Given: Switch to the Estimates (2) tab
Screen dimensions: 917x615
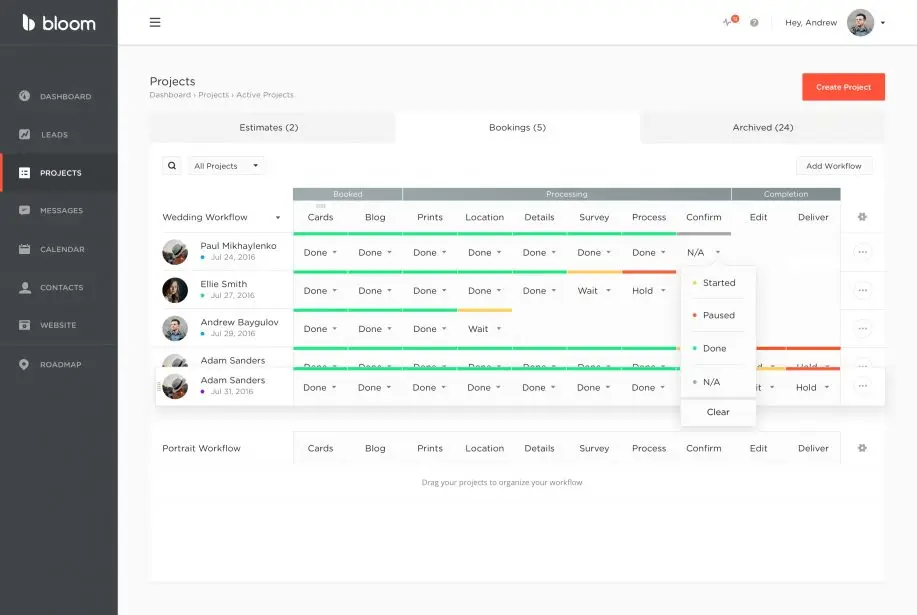Looking at the screenshot, I should [x=268, y=127].
